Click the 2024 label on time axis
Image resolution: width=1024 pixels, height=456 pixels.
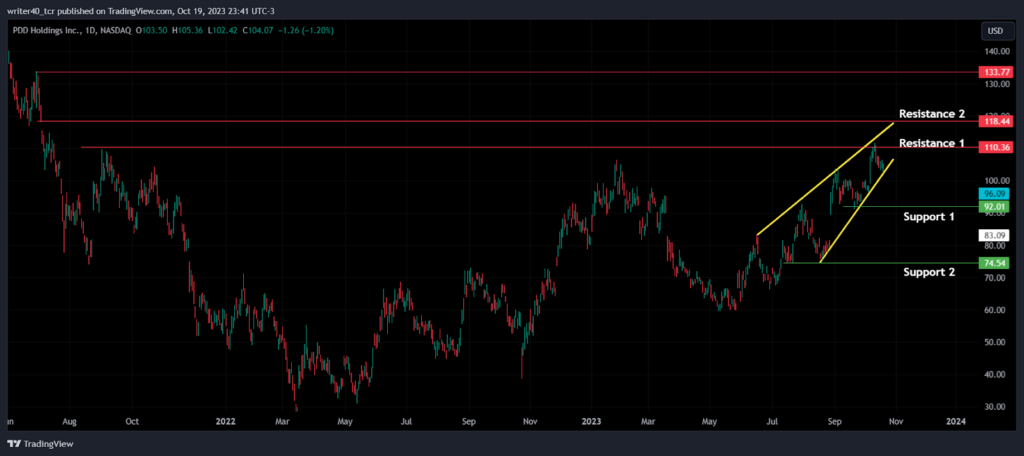tap(956, 421)
